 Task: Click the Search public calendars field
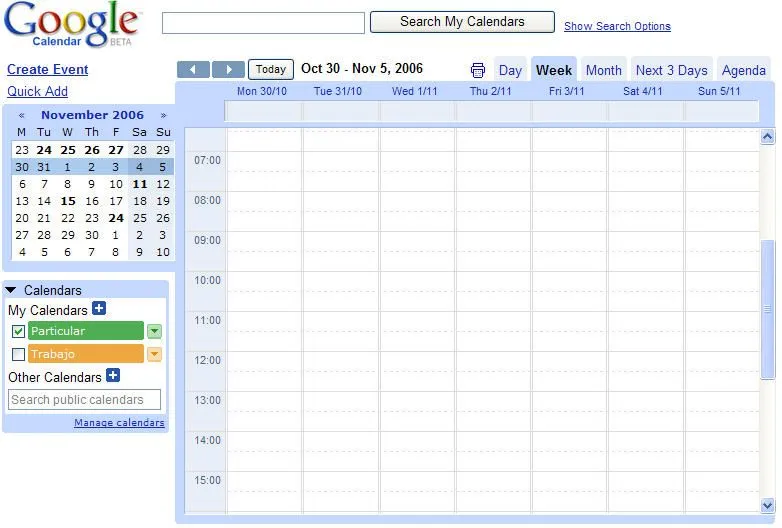tap(84, 399)
